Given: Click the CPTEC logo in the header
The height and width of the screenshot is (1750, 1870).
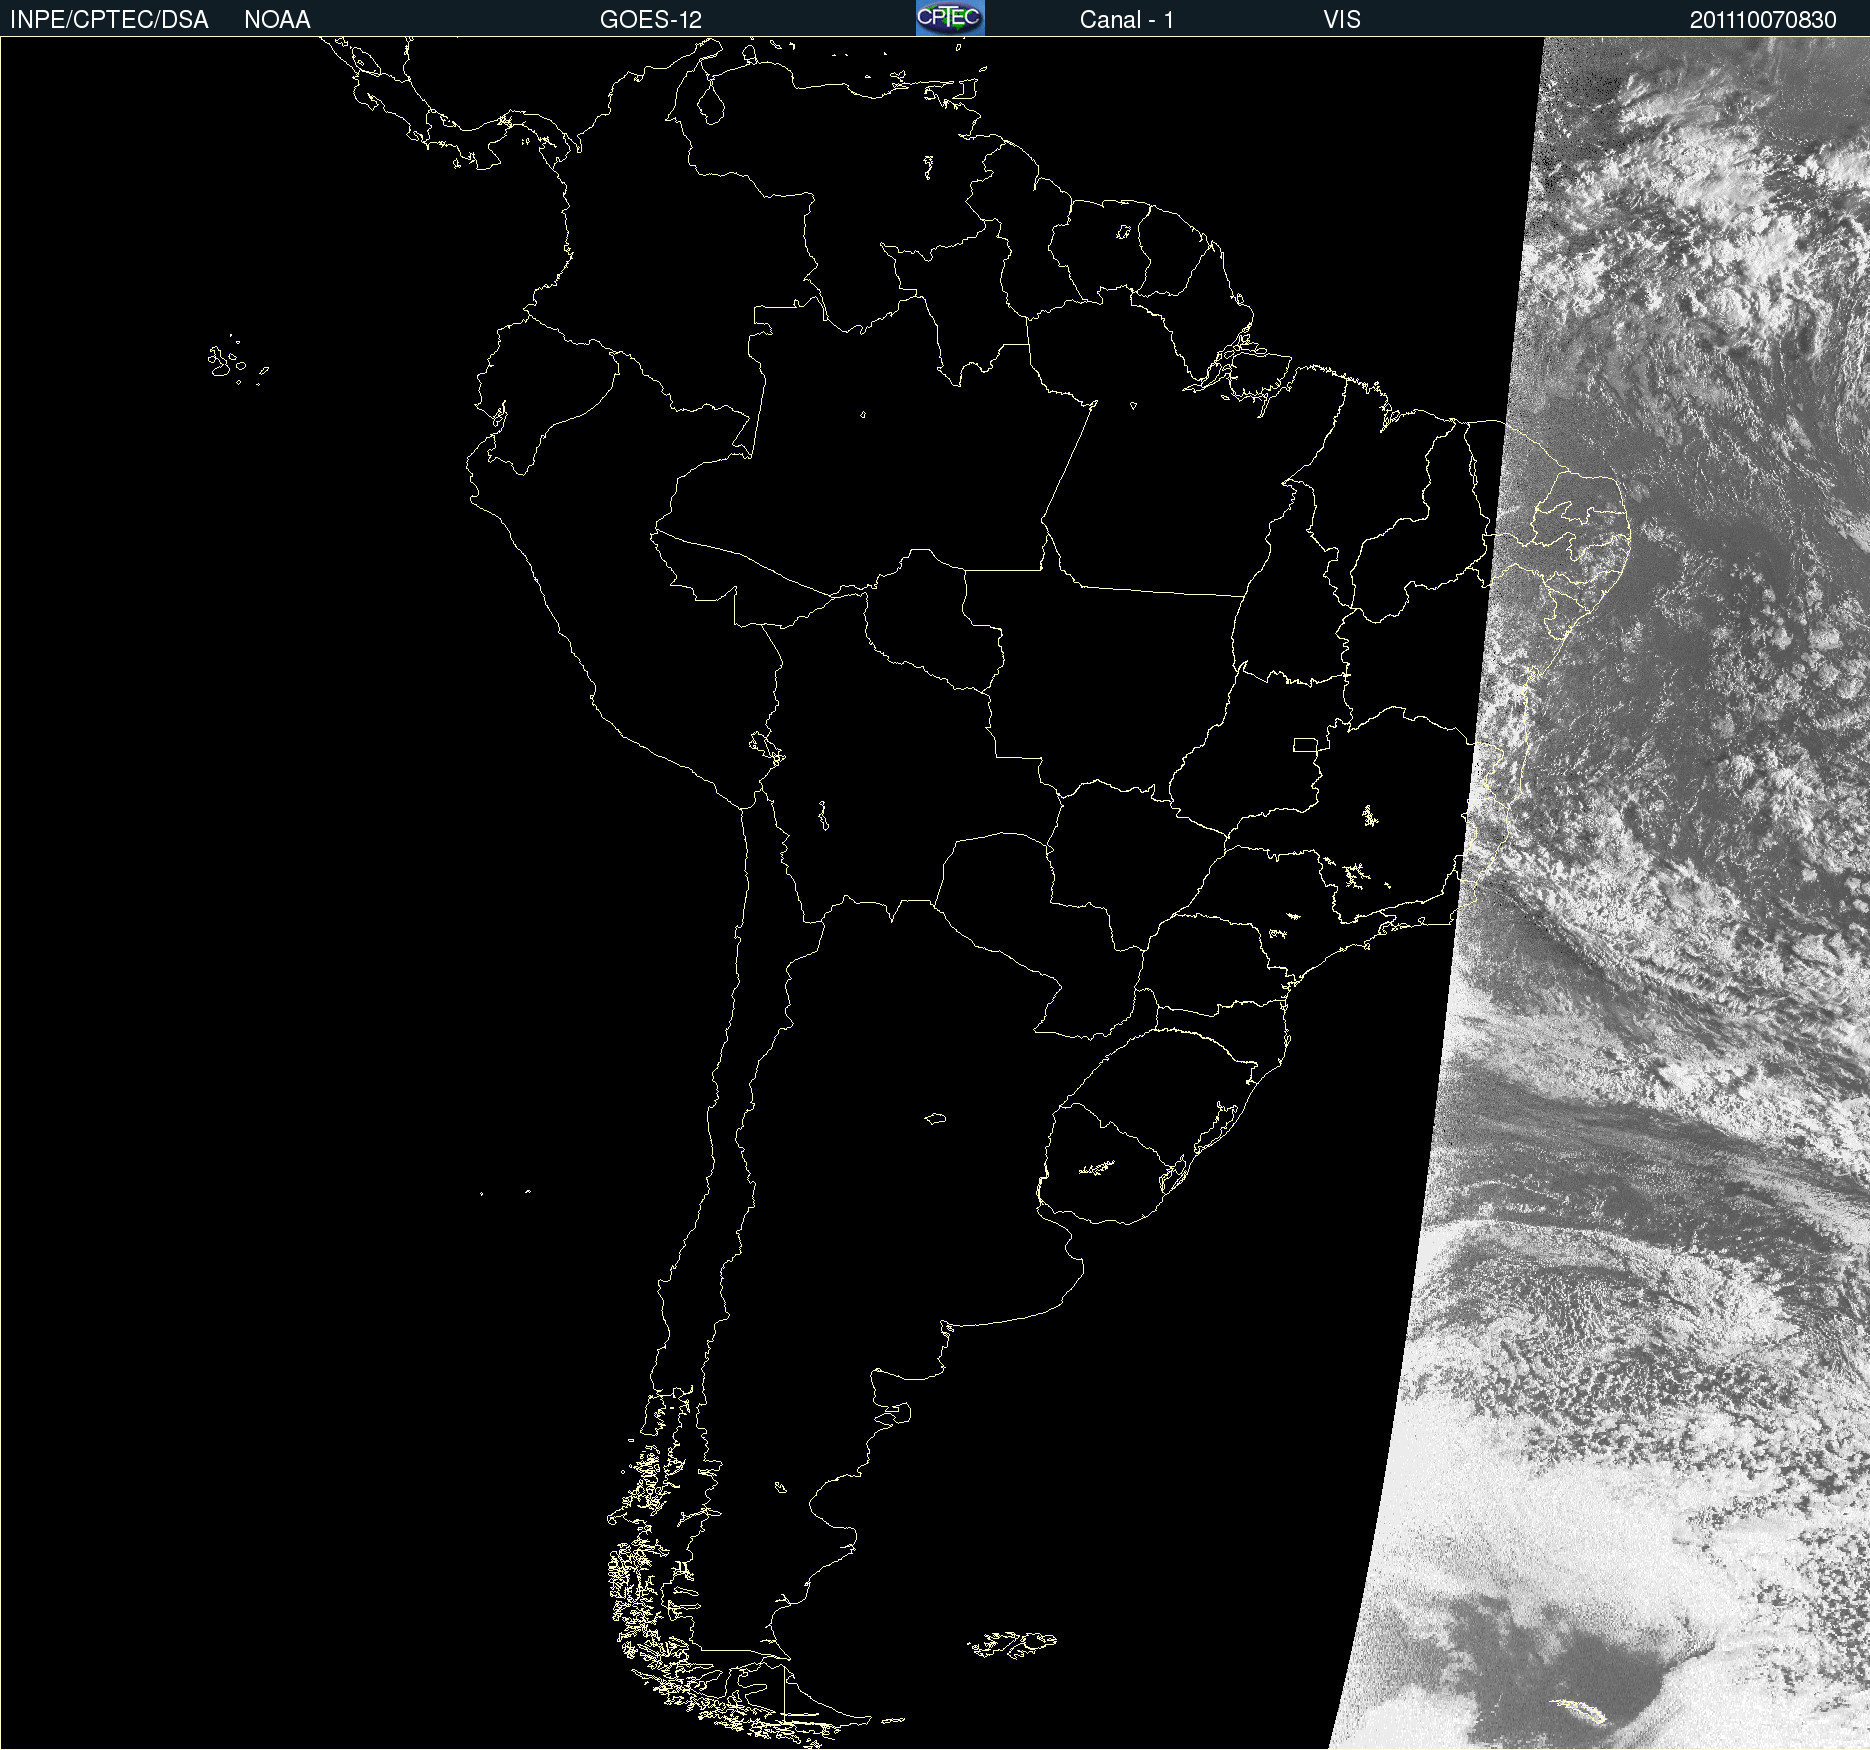Looking at the screenshot, I should click(950, 18).
